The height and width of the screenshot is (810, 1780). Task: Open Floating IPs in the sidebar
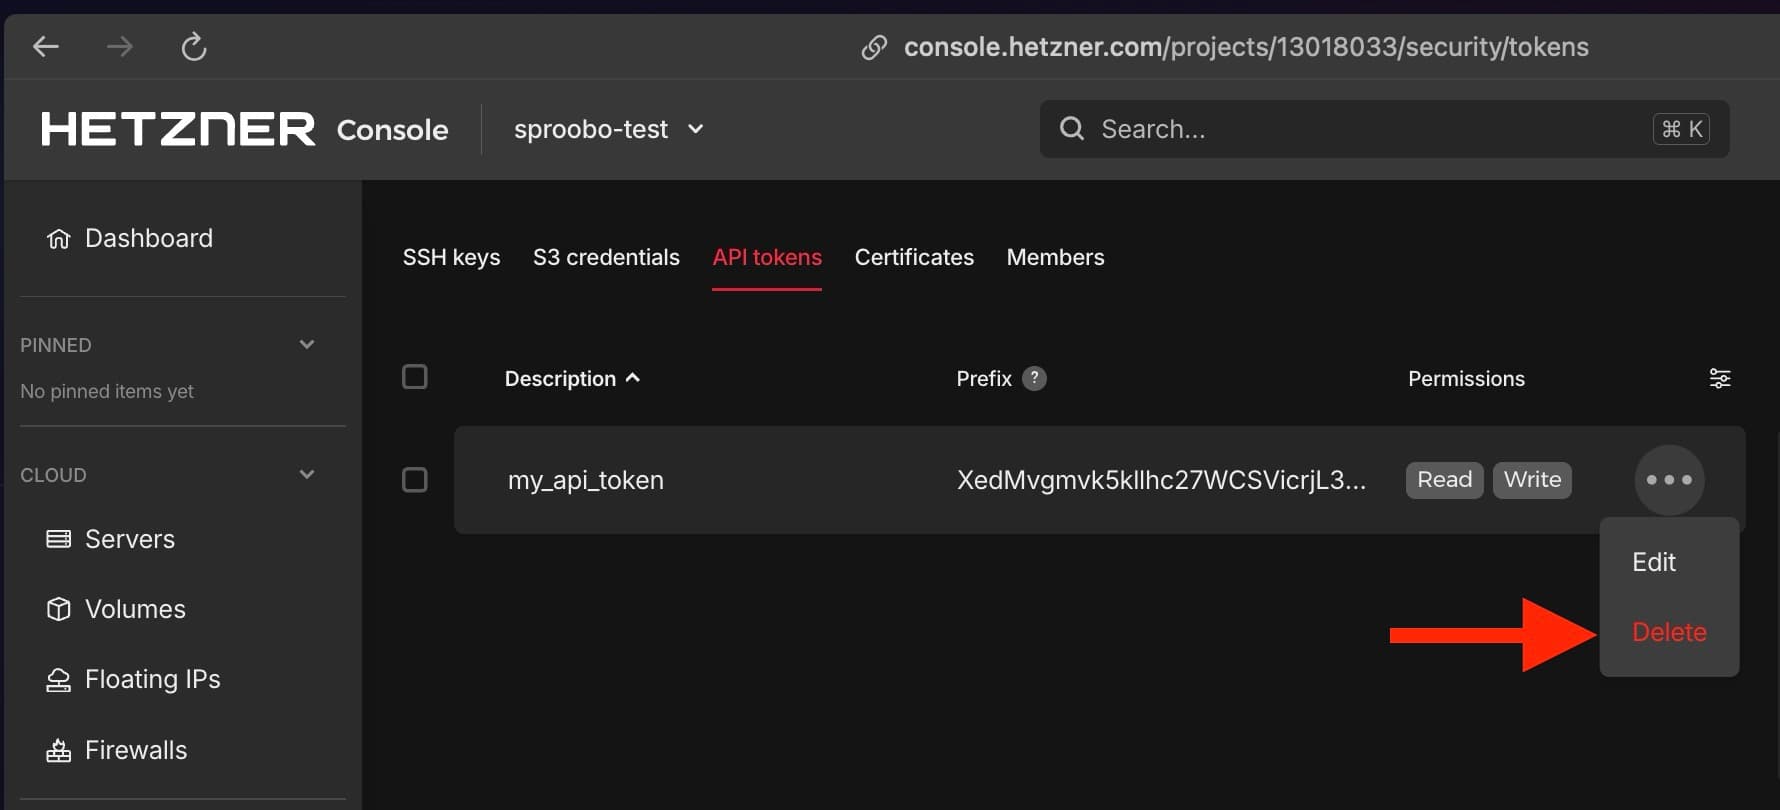(x=153, y=679)
